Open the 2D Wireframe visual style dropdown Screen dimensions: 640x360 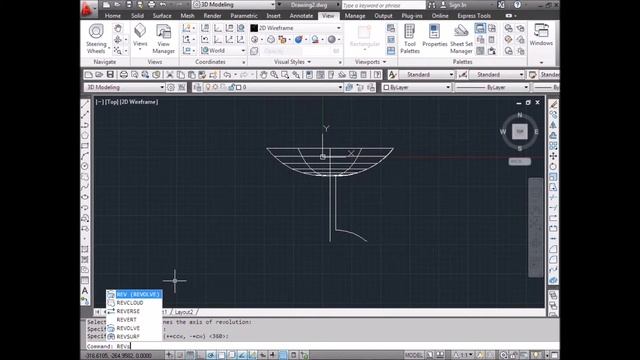point(296,28)
